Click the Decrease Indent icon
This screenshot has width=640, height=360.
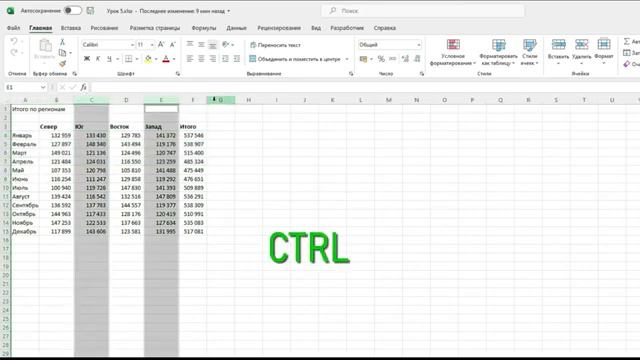coord(225,59)
